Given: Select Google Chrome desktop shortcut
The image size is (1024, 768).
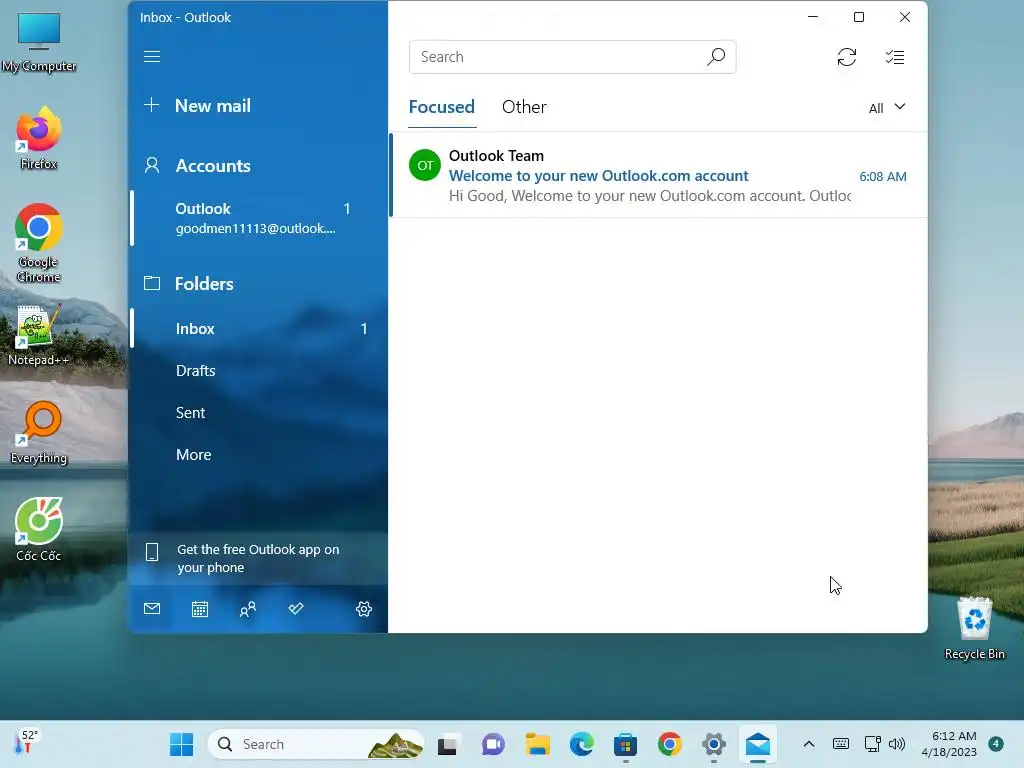Looking at the screenshot, I should tap(39, 243).
